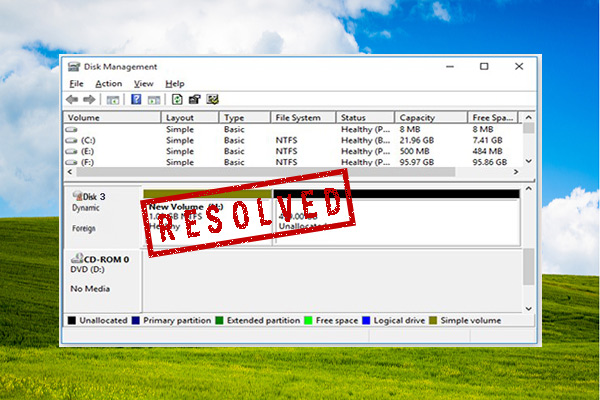Click the CD-ROM 0 drive icon
Image resolution: width=600 pixels, height=400 pixels.
point(77,258)
